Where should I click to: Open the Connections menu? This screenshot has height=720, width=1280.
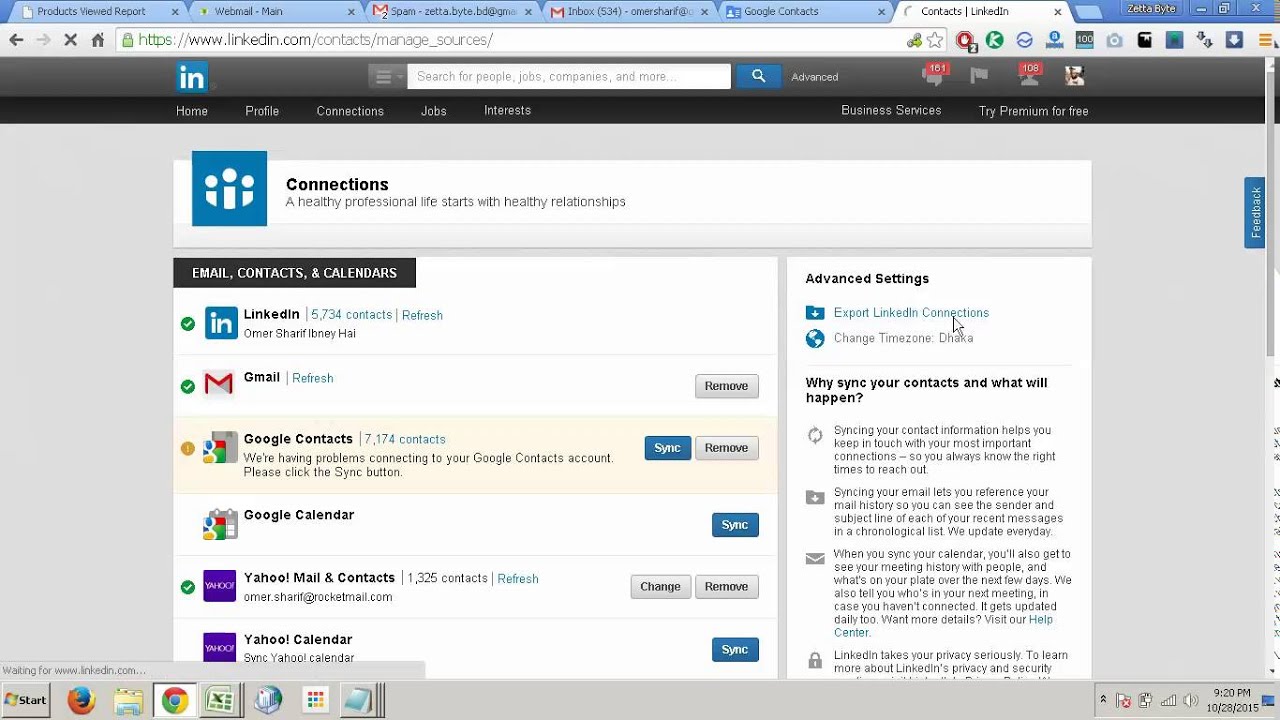click(350, 111)
